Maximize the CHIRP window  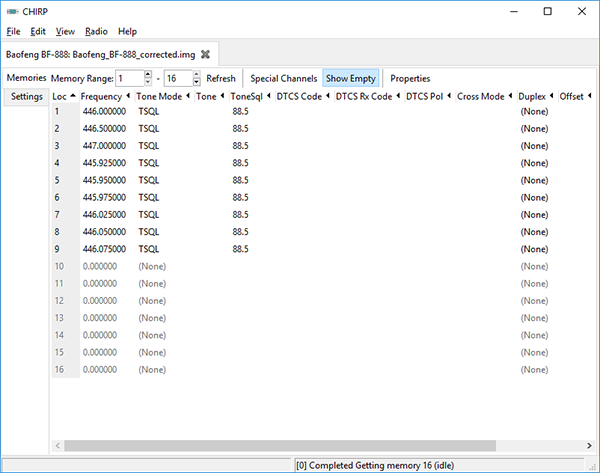coord(548,11)
